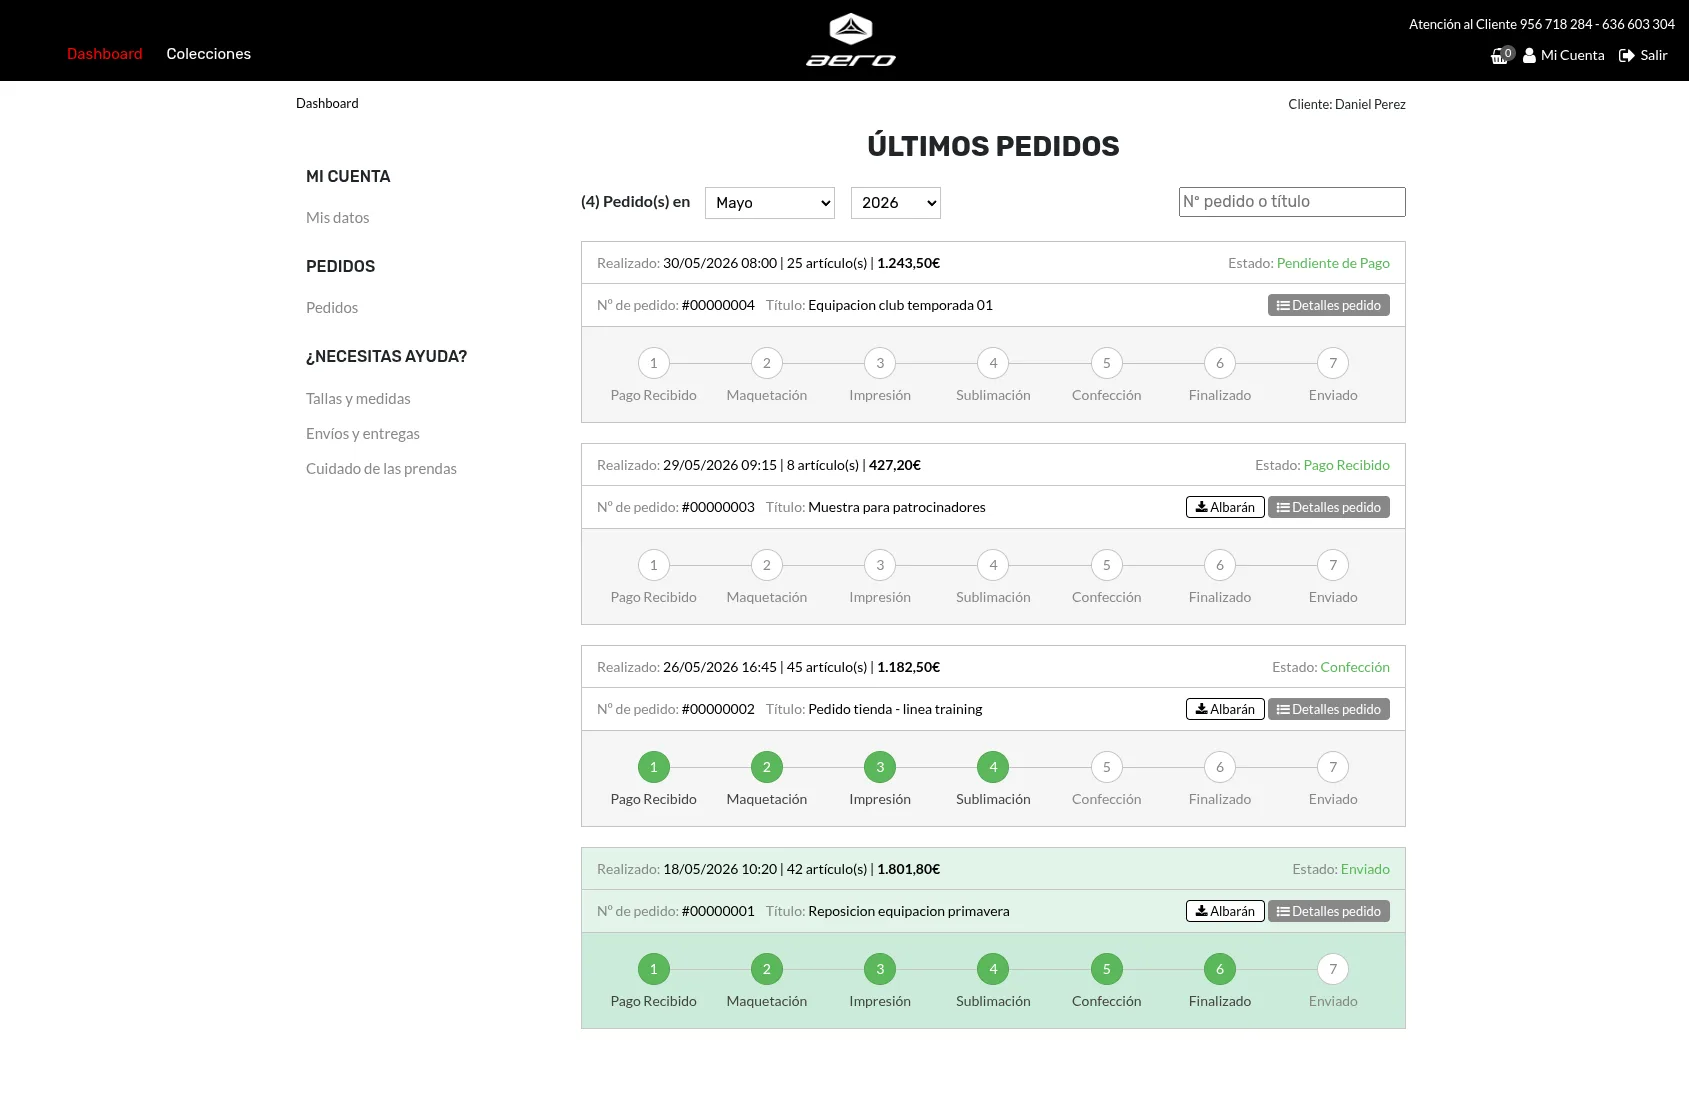The width and height of the screenshot is (1689, 1096).
Task: Open the shopping cart icon
Action: tap(1501, 55)
